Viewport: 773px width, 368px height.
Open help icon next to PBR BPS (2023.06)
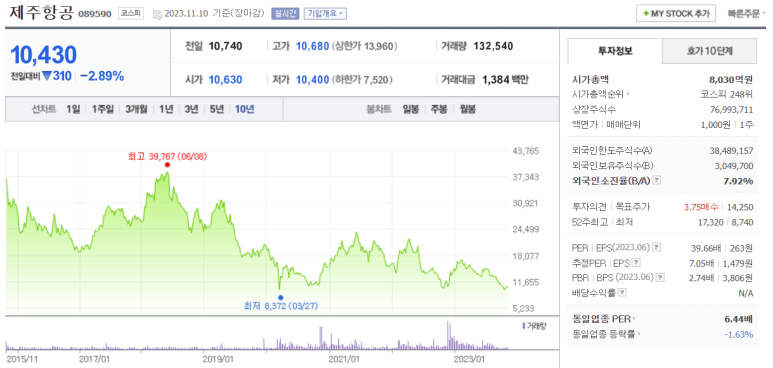(661, 277)
